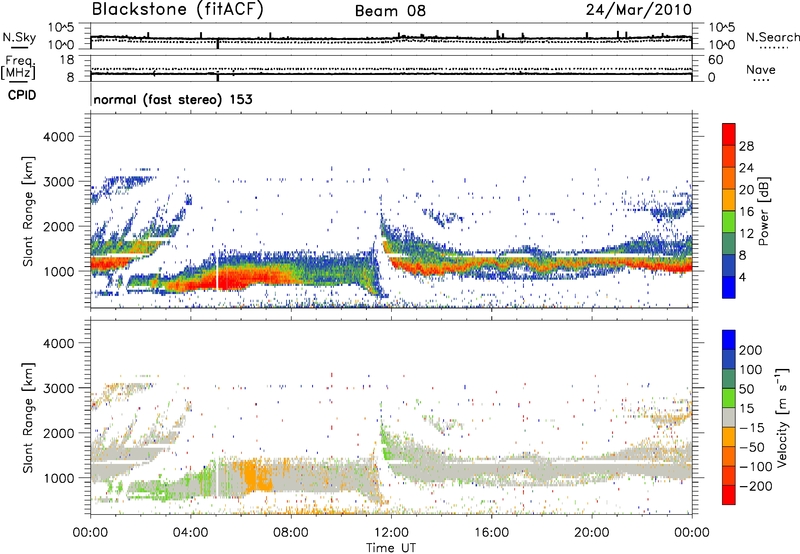The height and width of the screenshot is (554, 800).
Task: Click the left 10^5 noise tick label
Action: (x=61, y=27)
